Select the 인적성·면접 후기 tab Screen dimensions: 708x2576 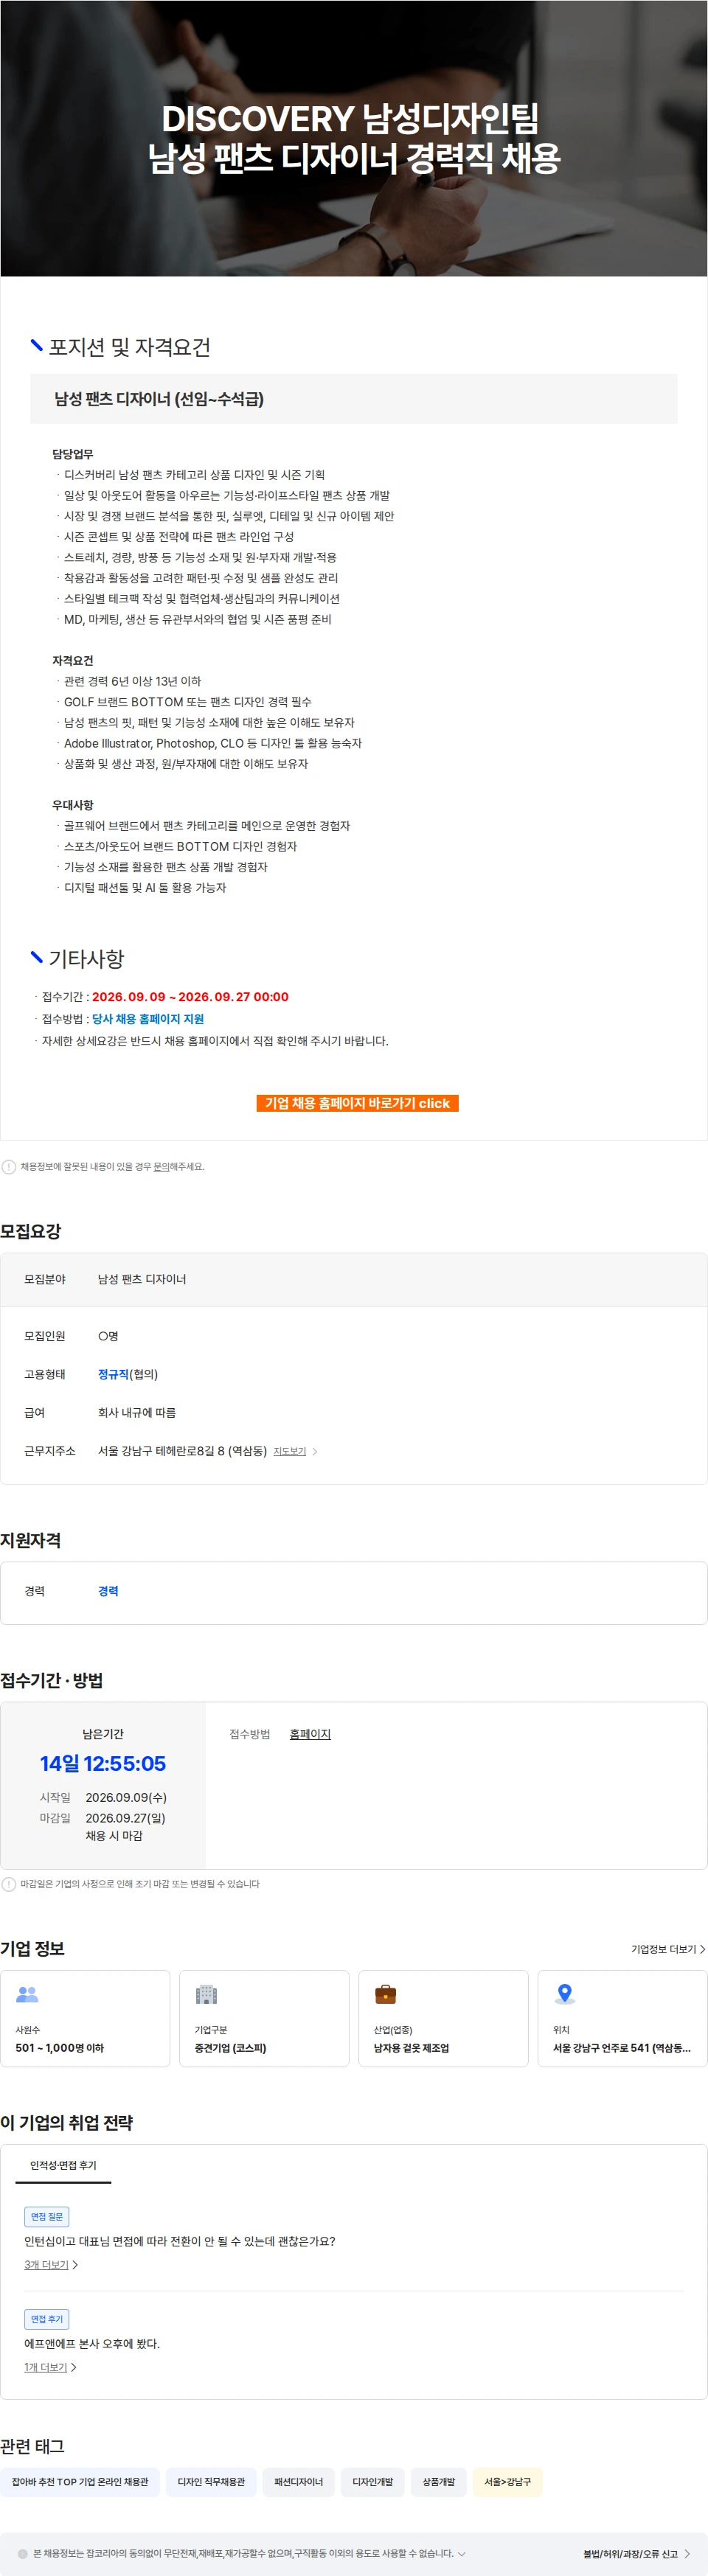pyautogui.click(x=63, y=2165)
